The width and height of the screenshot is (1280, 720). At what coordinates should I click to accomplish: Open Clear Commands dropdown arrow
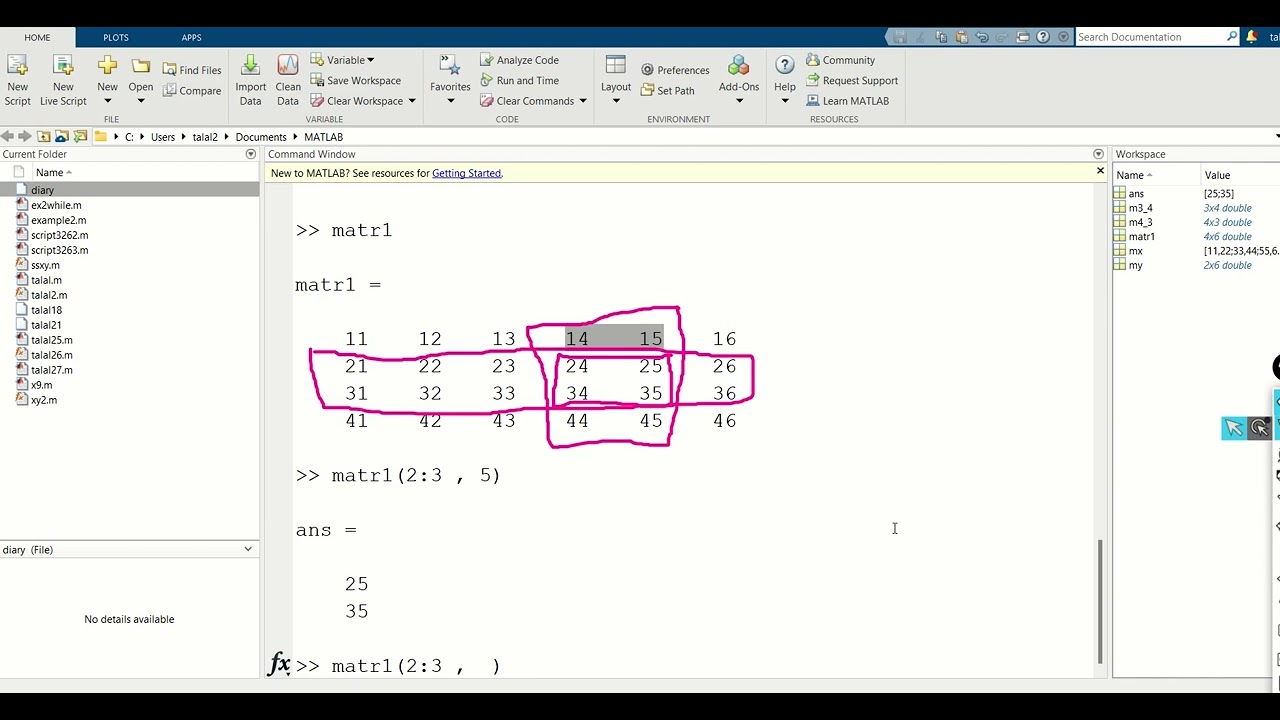click(x=582, y=101)
